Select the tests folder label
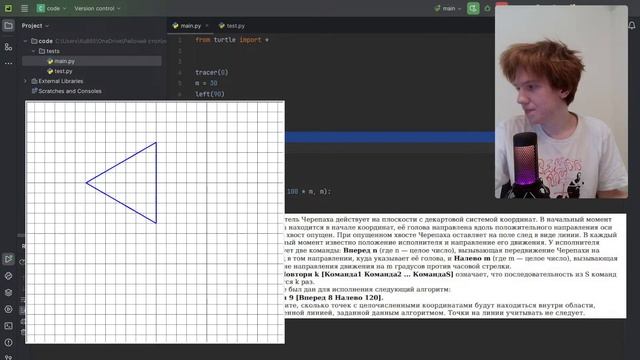Screen dimensions: 640x360 click(x=53, y=51)
